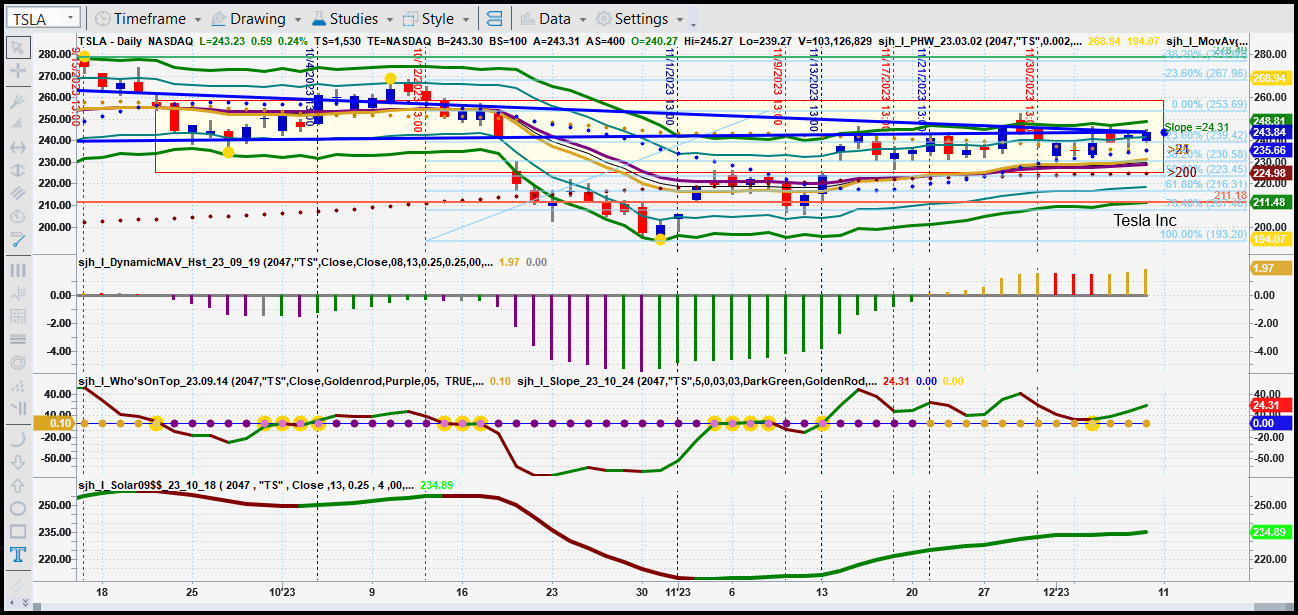The height and width of the screenshot is (615, 1298).
Task: Select the rectangle drawing tool
Action: (x=17, y=531)
